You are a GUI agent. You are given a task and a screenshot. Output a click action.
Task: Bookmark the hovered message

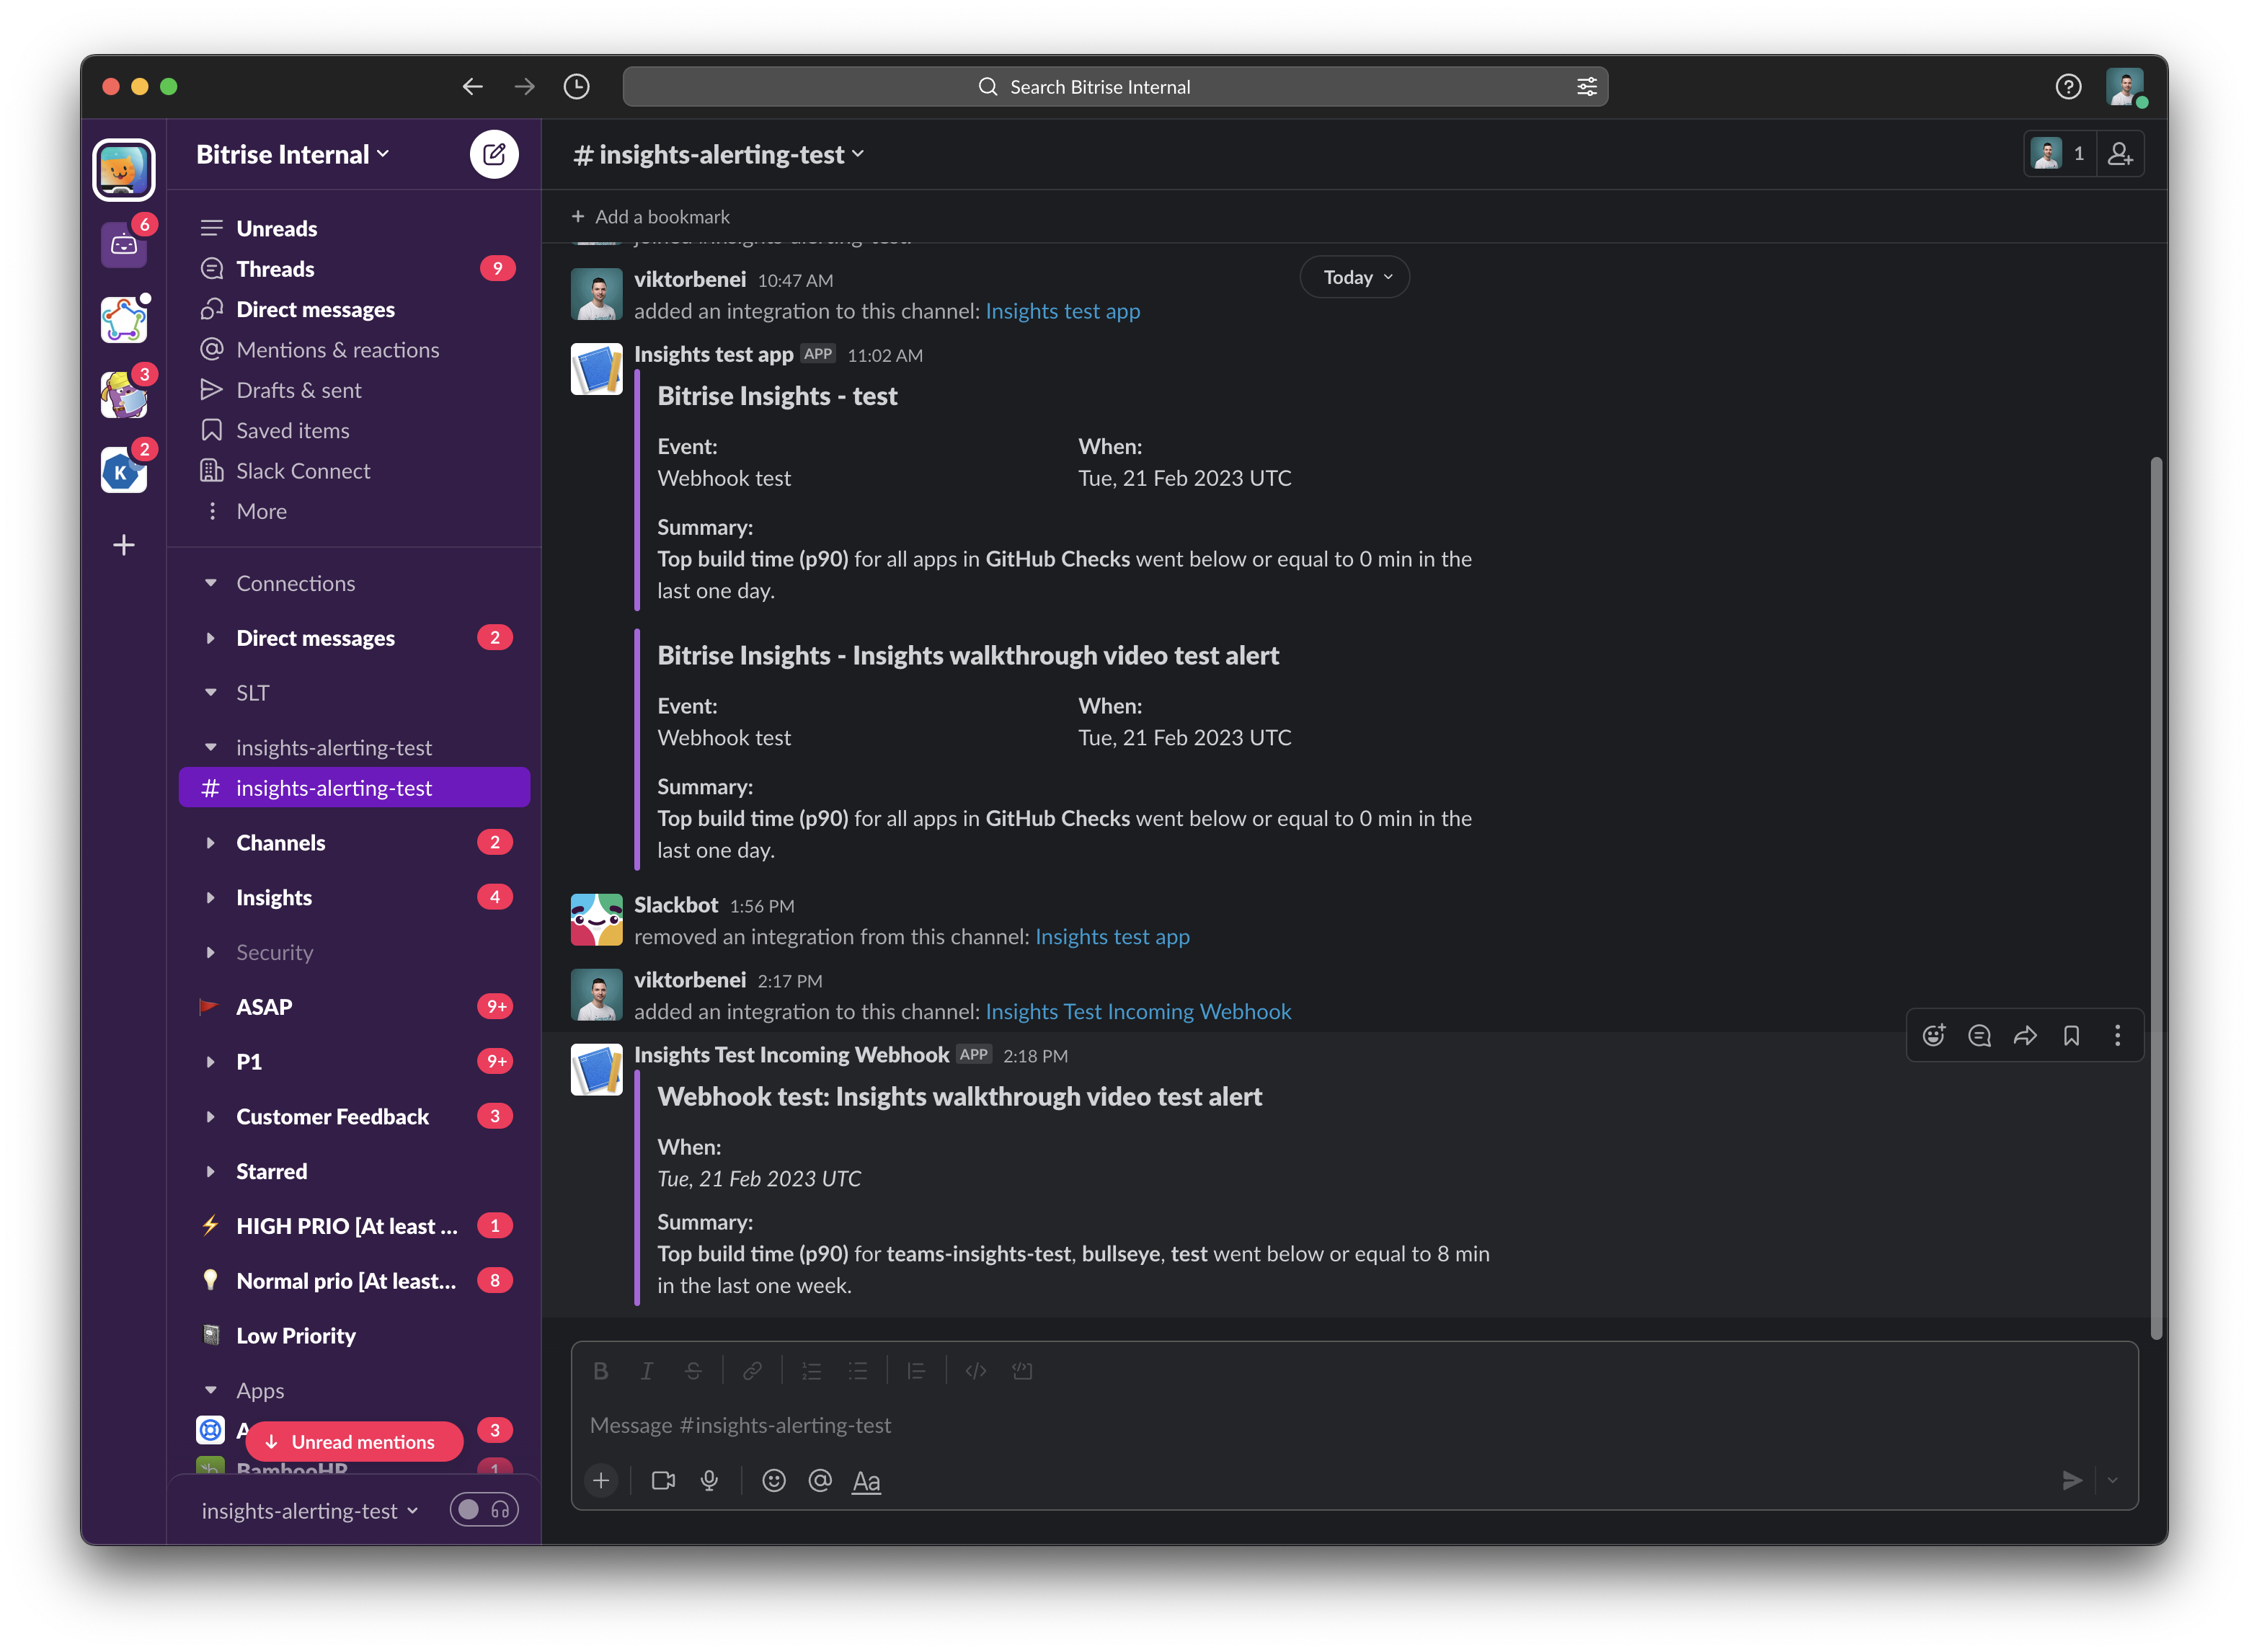click(2071, 1035)
